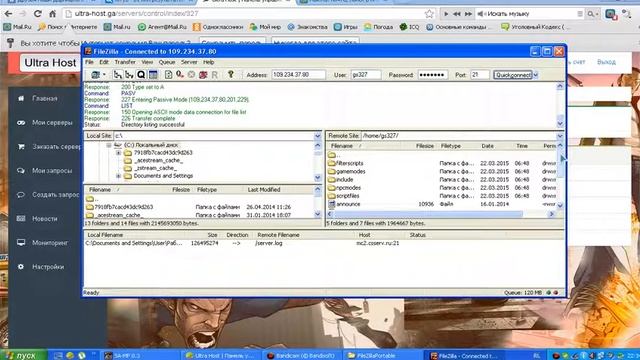Toggle the Q transfer queue icon
The width and height of the screenshot is (640, 360).
[x=141, y=75]
